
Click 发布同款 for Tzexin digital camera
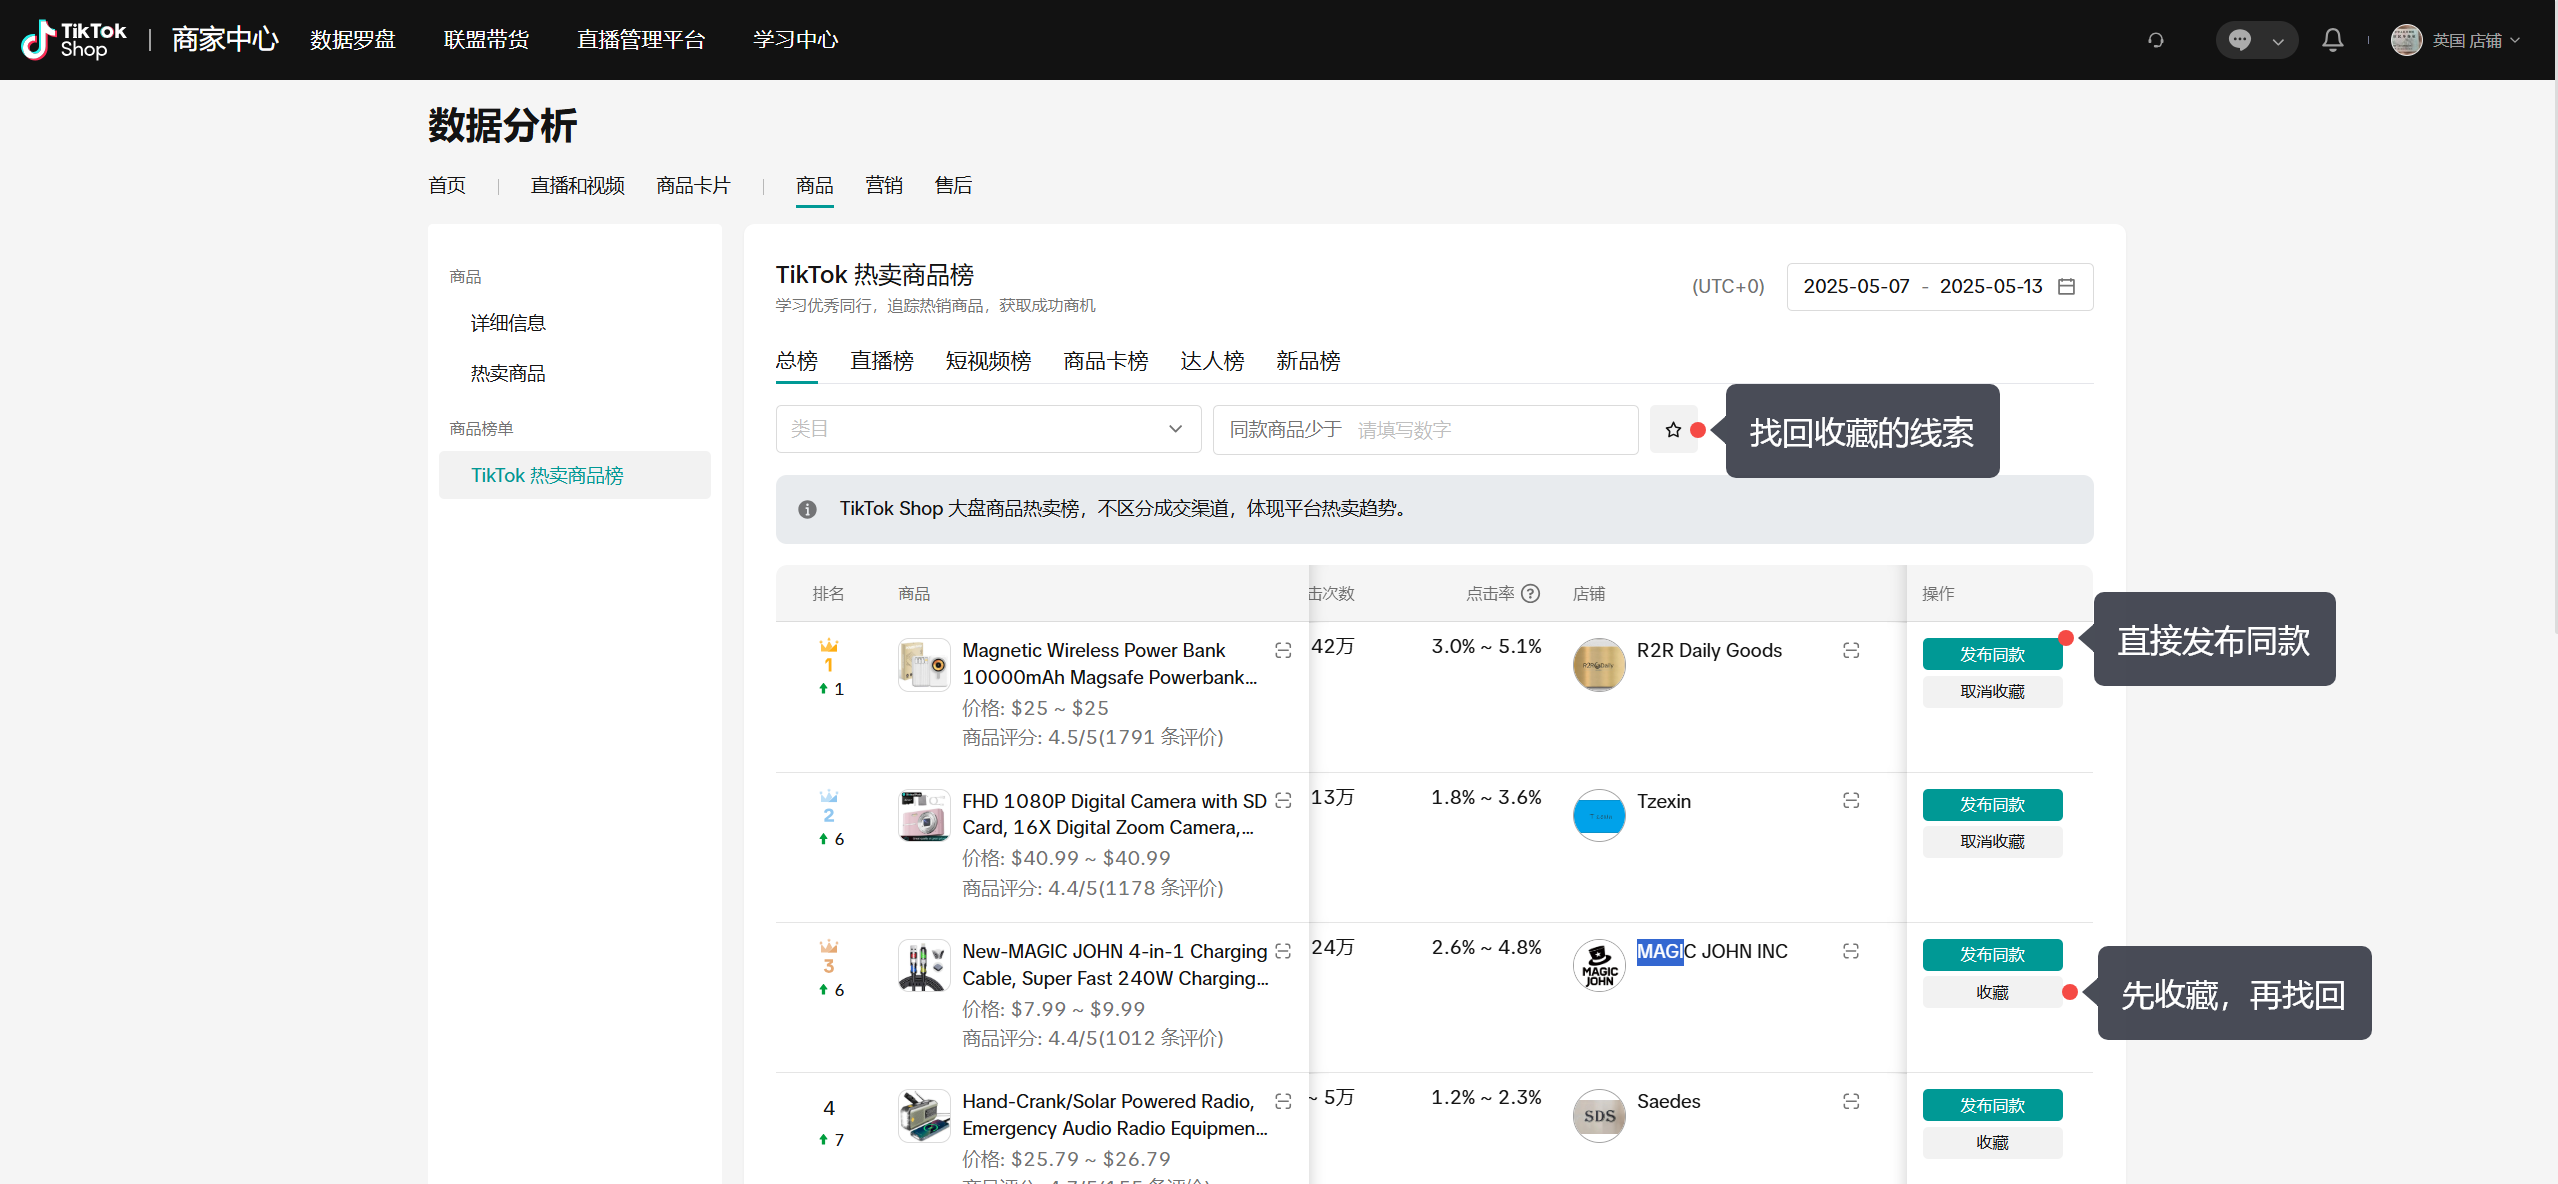click(1991, 805)
